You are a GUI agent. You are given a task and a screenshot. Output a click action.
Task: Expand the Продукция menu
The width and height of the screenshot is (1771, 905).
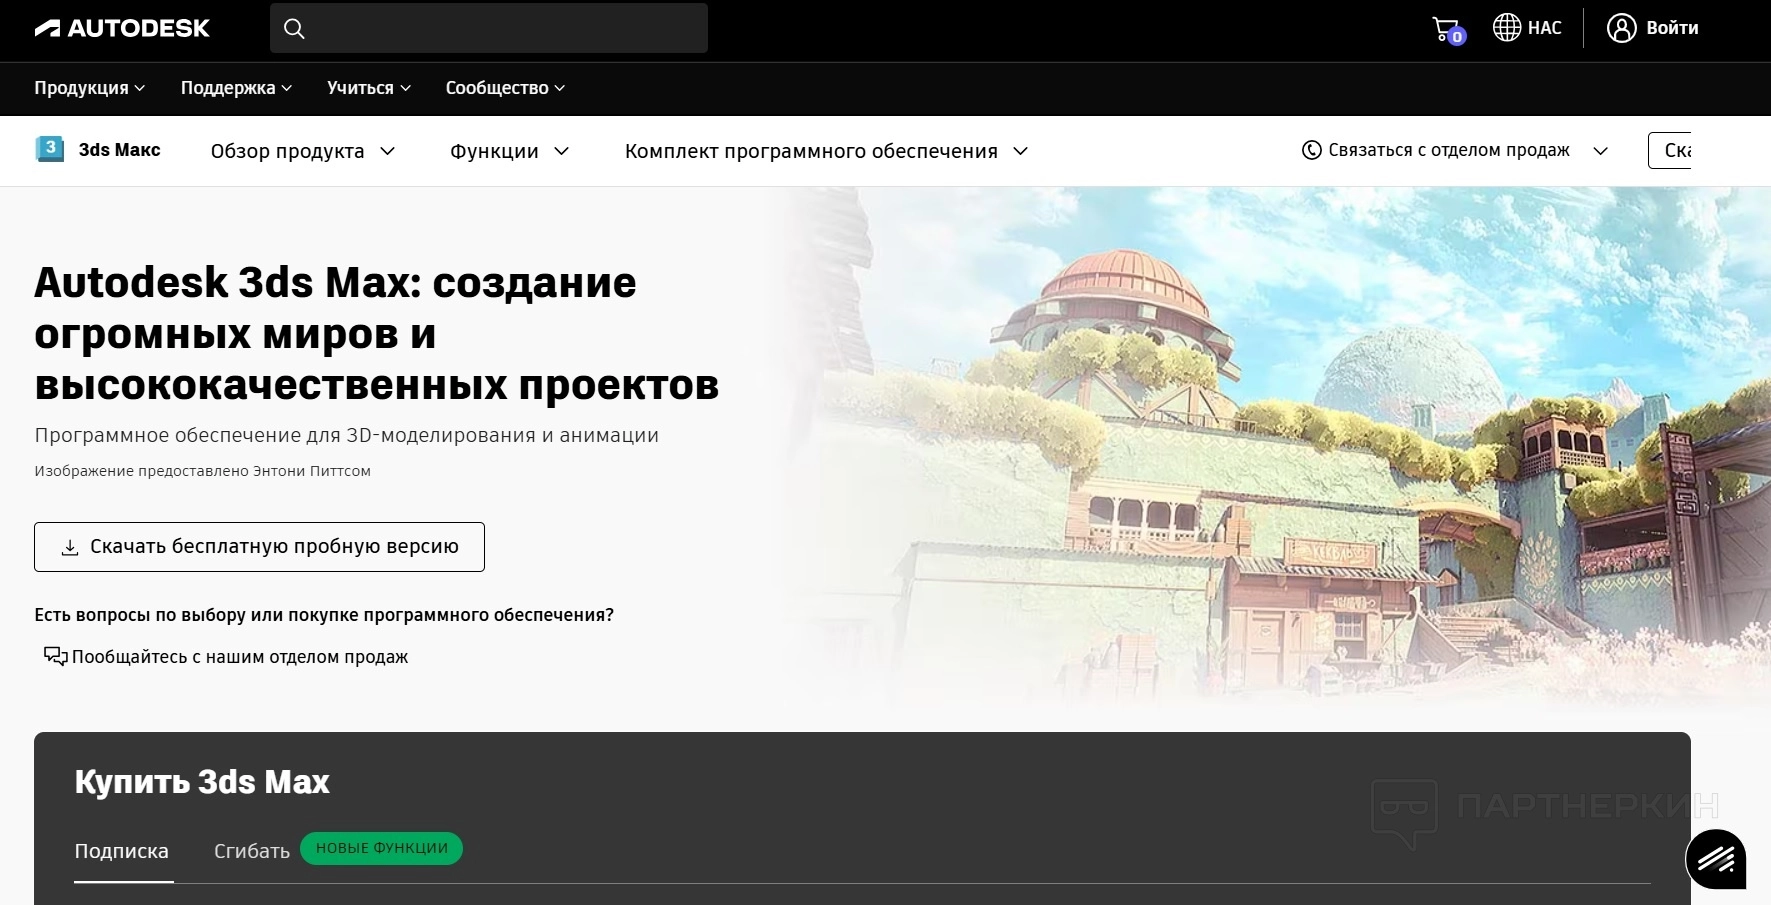coord(90,88)
